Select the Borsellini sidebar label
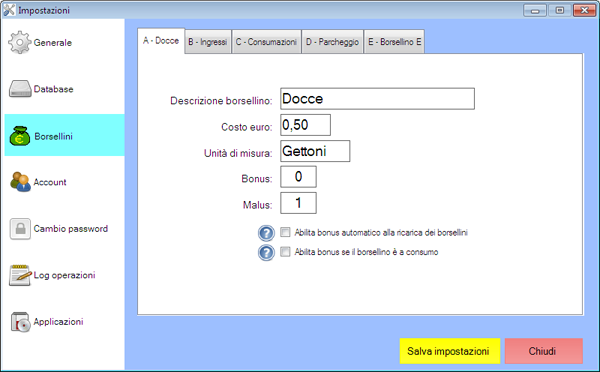The image size is (600, 372). (54, 136)
